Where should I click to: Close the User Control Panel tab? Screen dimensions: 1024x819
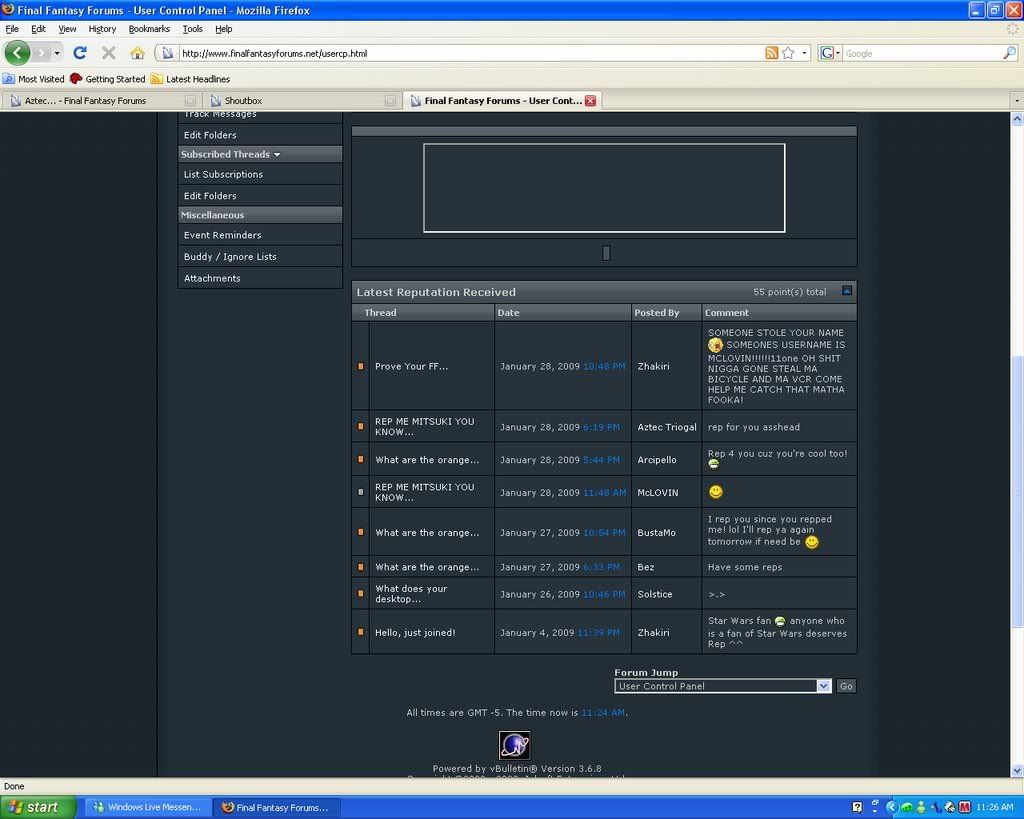tap(590, 101)
